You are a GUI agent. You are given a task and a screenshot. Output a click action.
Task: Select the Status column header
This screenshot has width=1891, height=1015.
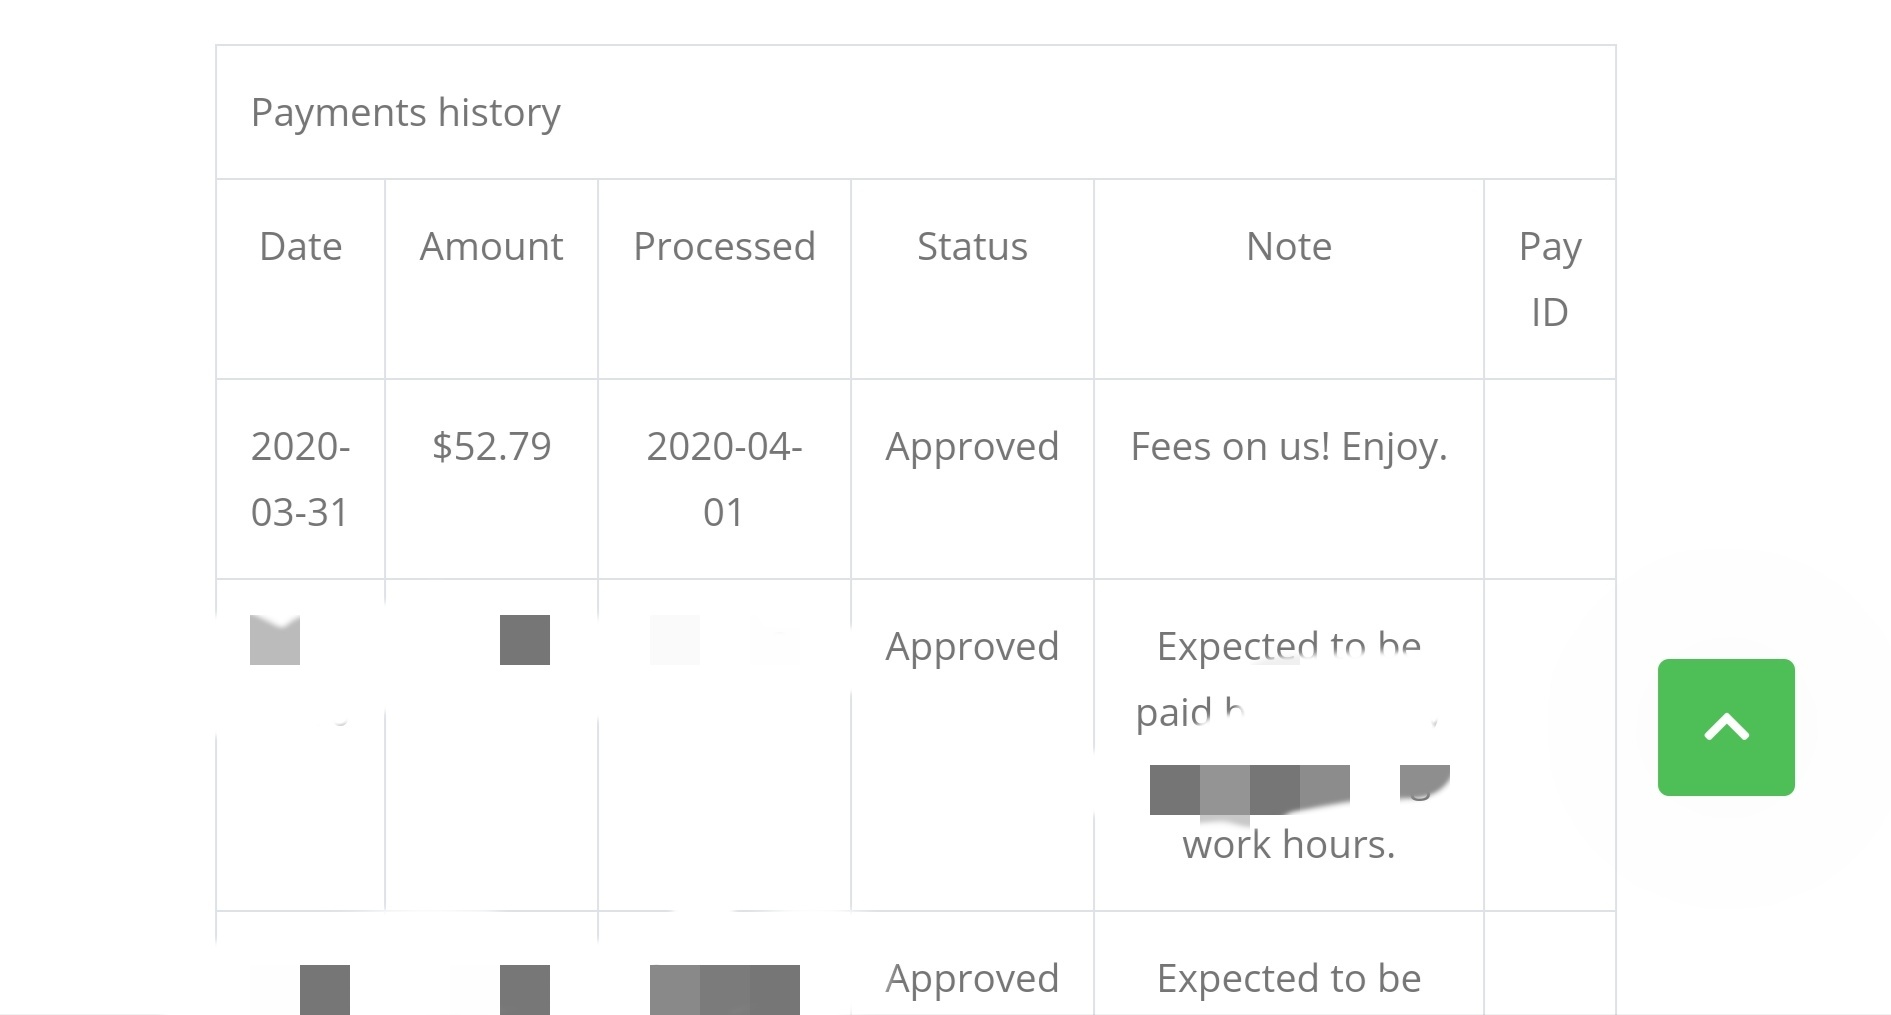point(972,246)
